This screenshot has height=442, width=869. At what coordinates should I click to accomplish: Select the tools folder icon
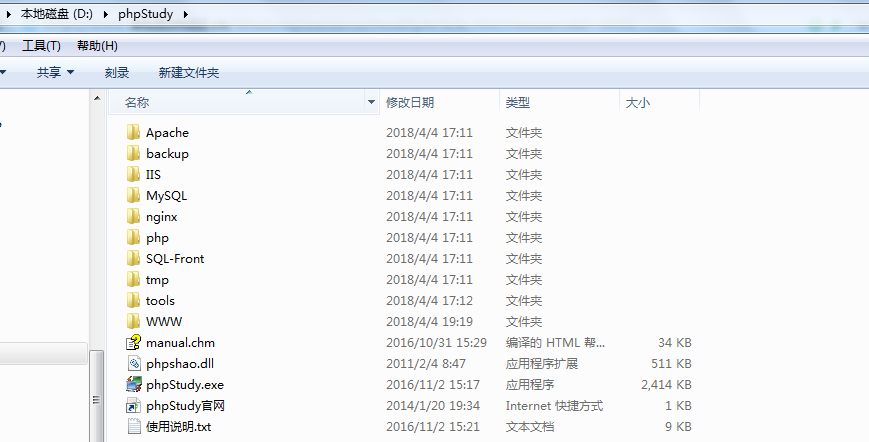133,301
